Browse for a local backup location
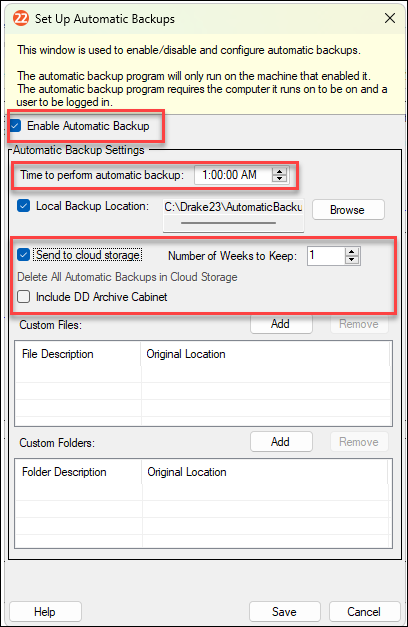 (348, 210)
